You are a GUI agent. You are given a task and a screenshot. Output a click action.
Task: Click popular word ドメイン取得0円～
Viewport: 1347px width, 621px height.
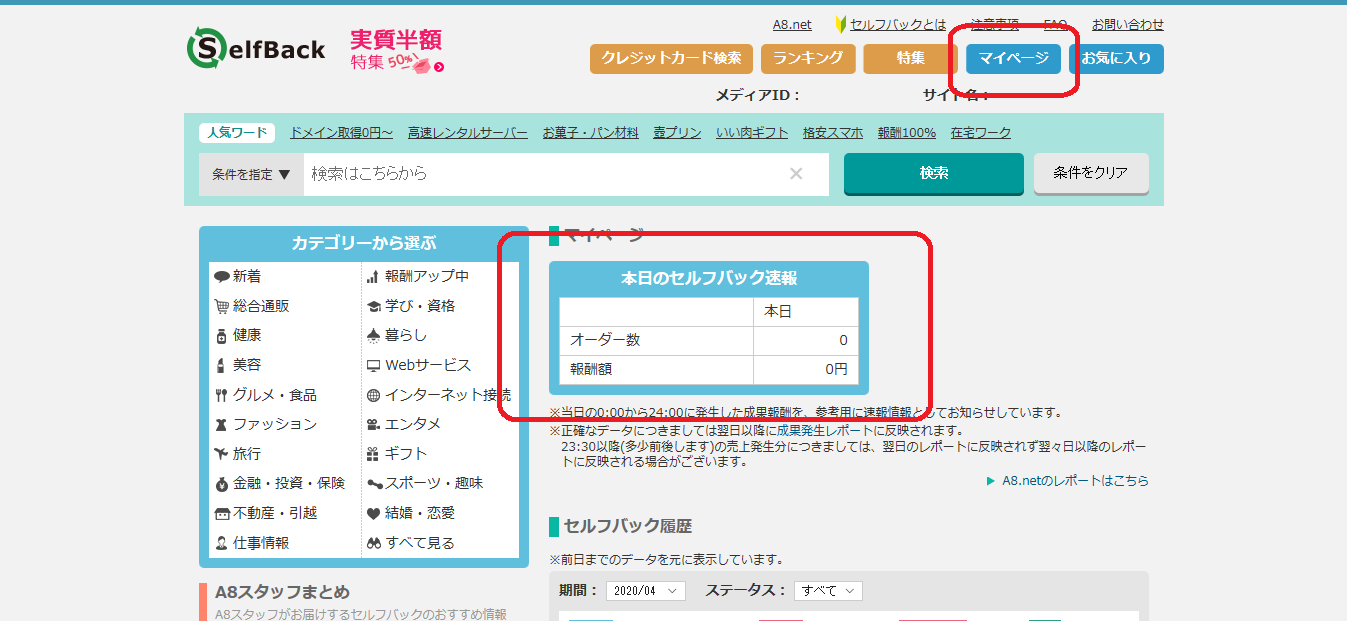[x=341, y=133]
